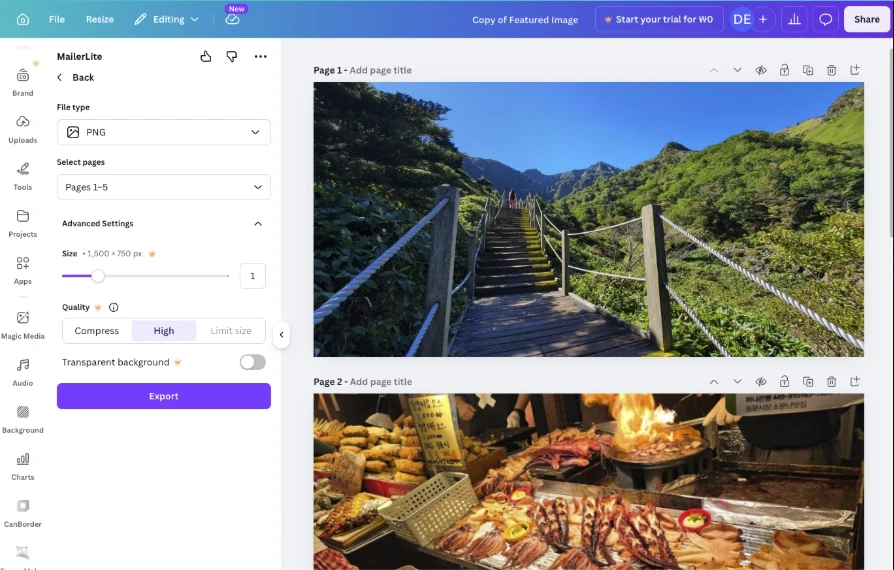Open the Projects sidebar panel

[x=23, y=224]
